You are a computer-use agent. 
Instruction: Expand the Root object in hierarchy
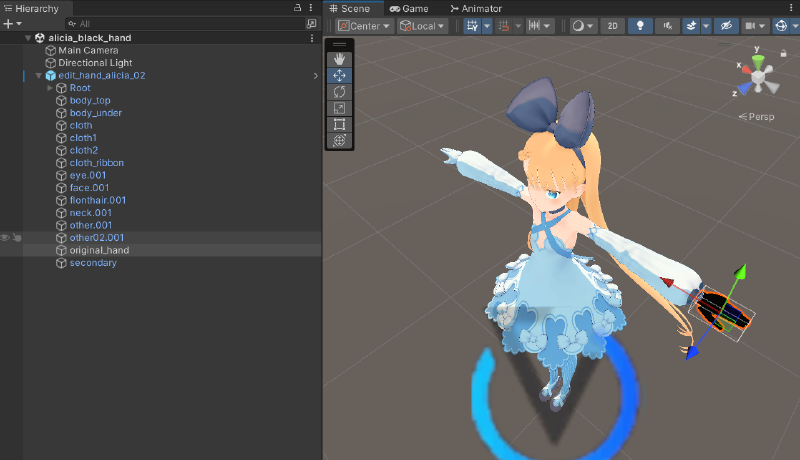point(50,88)
